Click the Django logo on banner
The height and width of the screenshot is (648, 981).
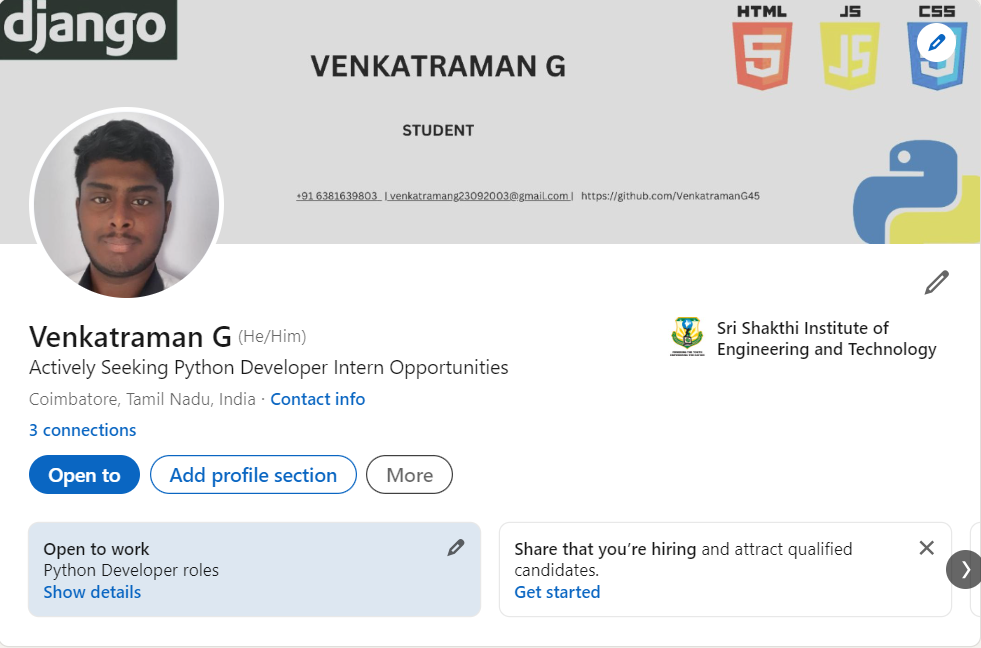click(x=87, y=28)
